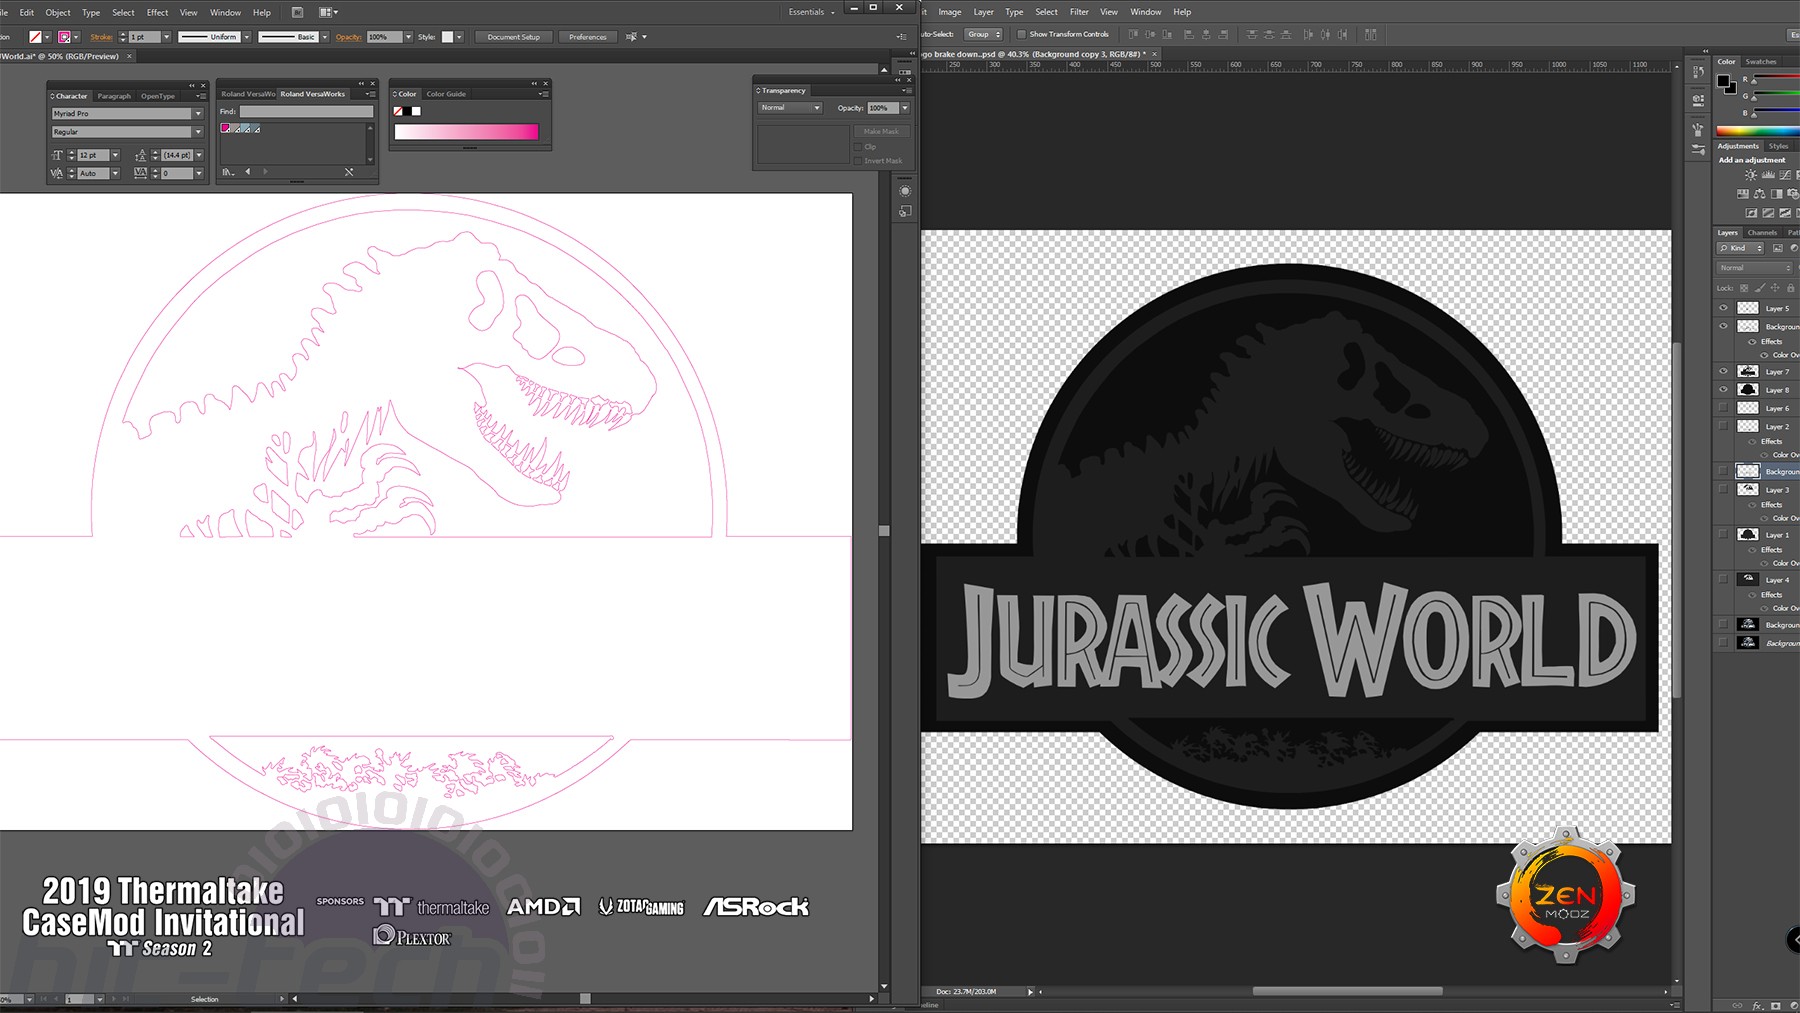1800x1013 pixels.
Task: Click Distribute top edges icon
Action: click(x=1251, y=34)
